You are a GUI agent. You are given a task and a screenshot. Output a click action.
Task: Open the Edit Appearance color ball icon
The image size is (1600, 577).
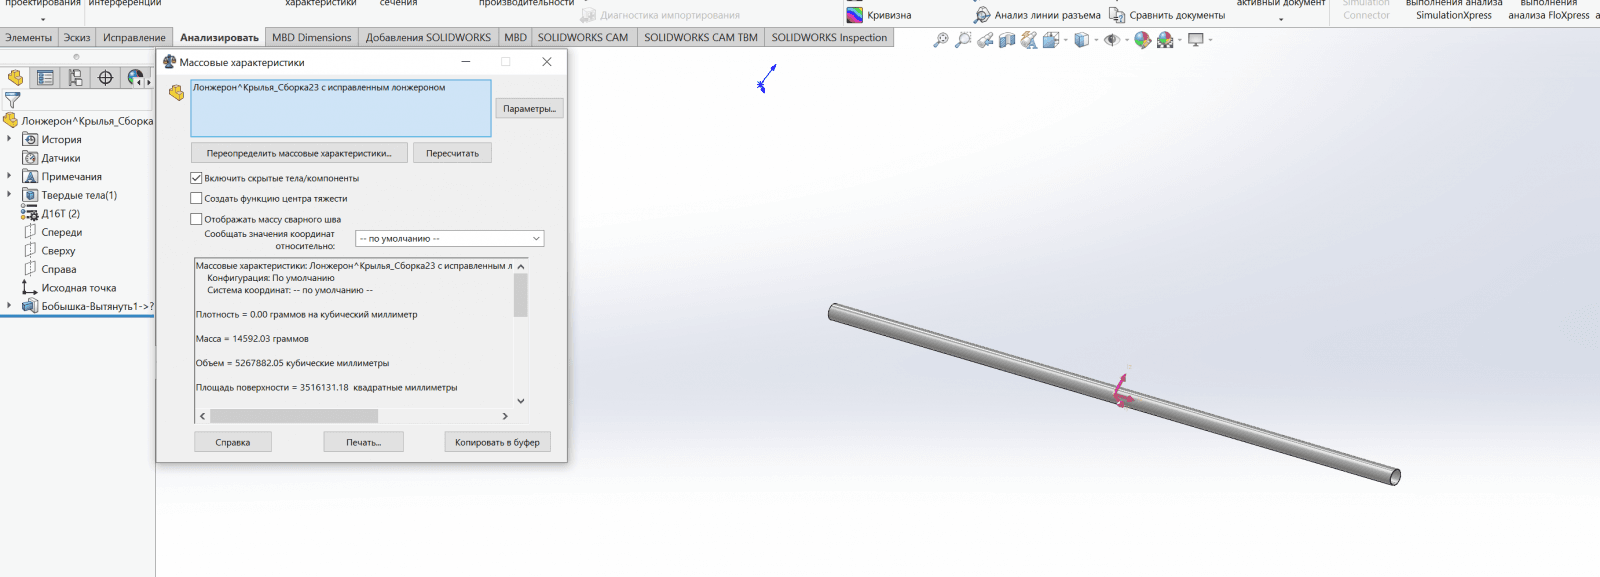pos(1142,40)
